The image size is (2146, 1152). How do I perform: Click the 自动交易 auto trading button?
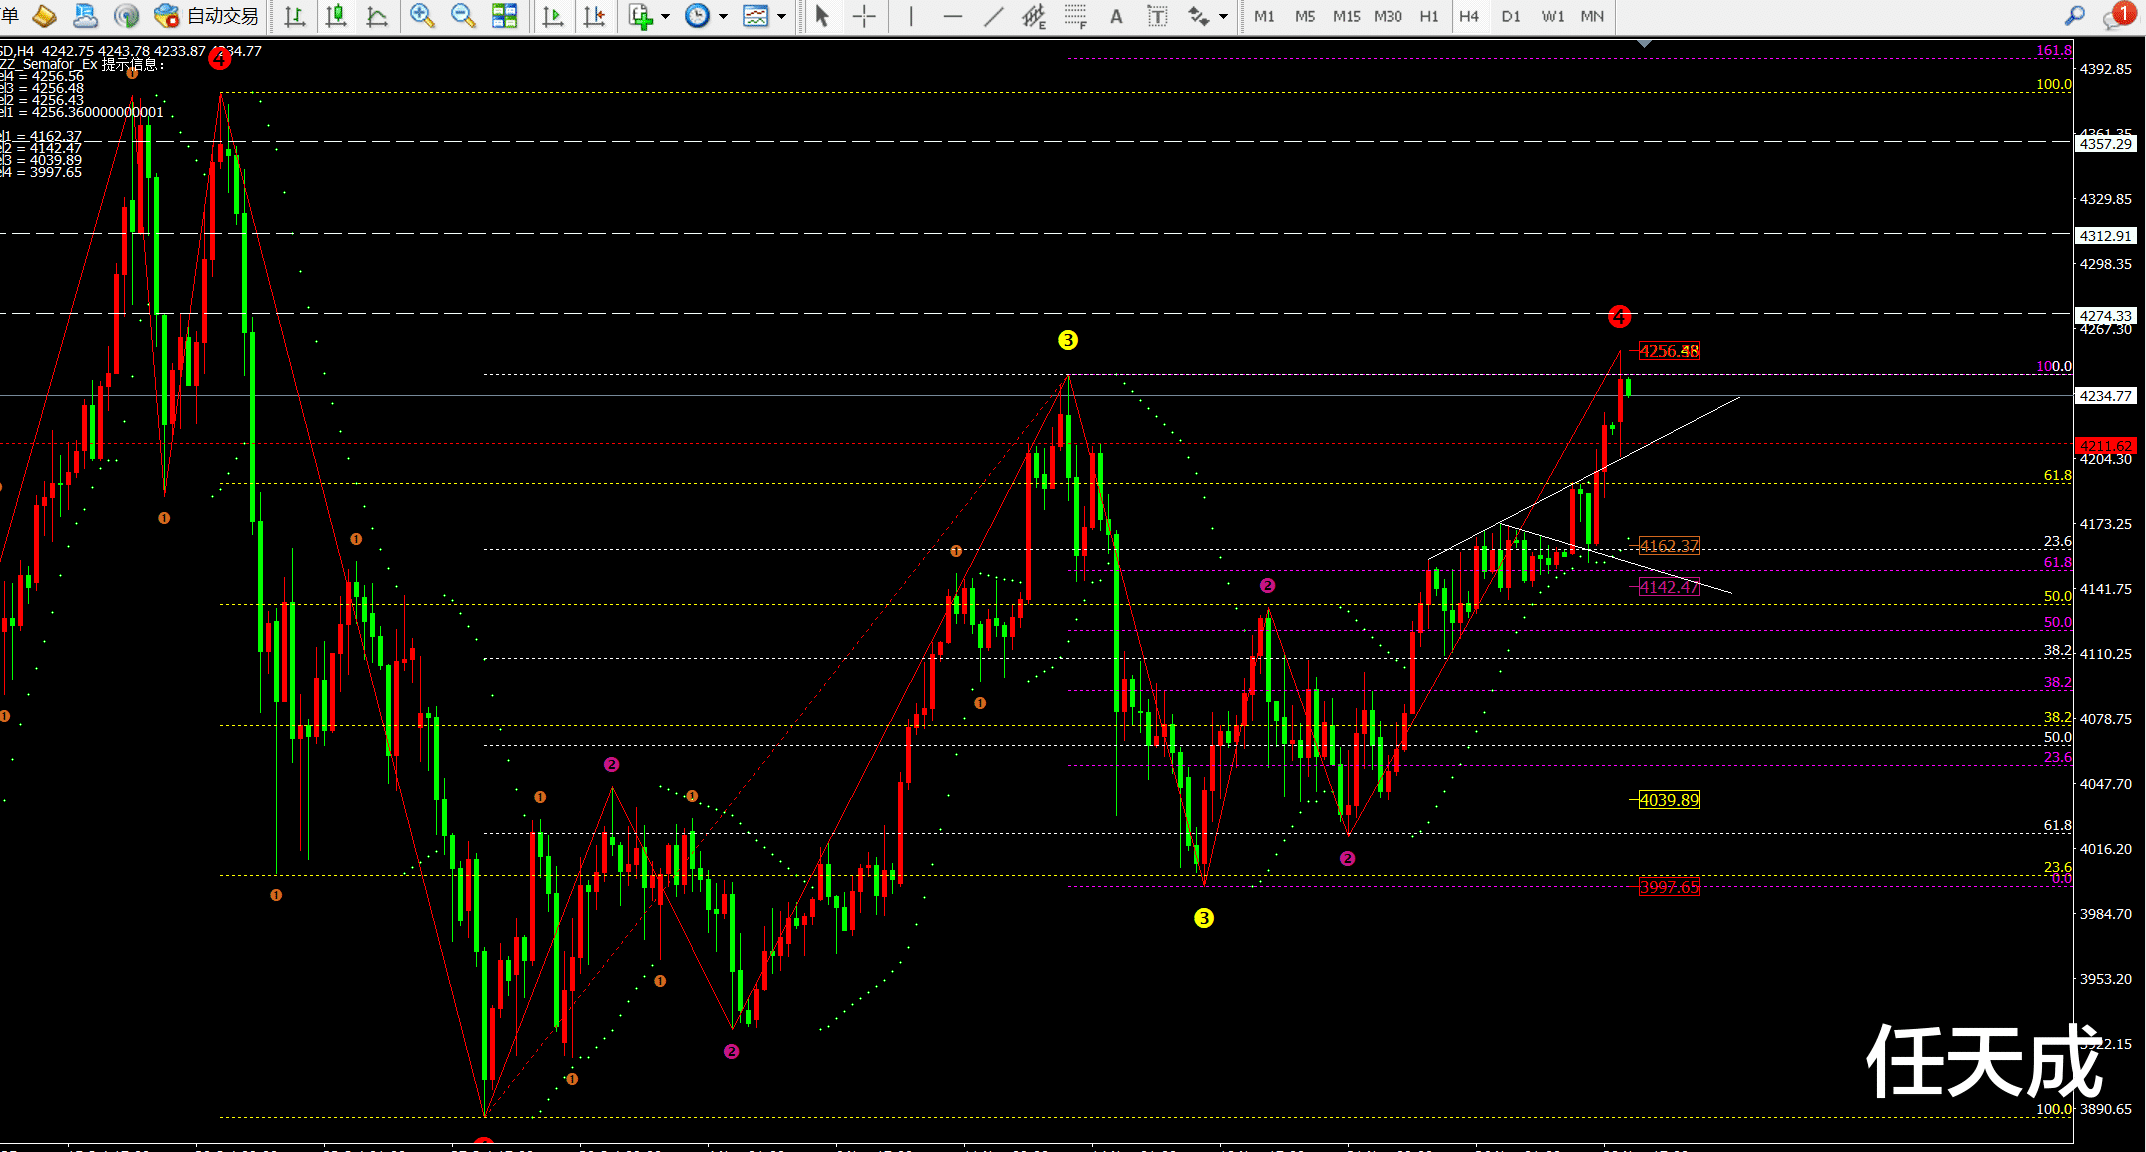coord(208,16)
